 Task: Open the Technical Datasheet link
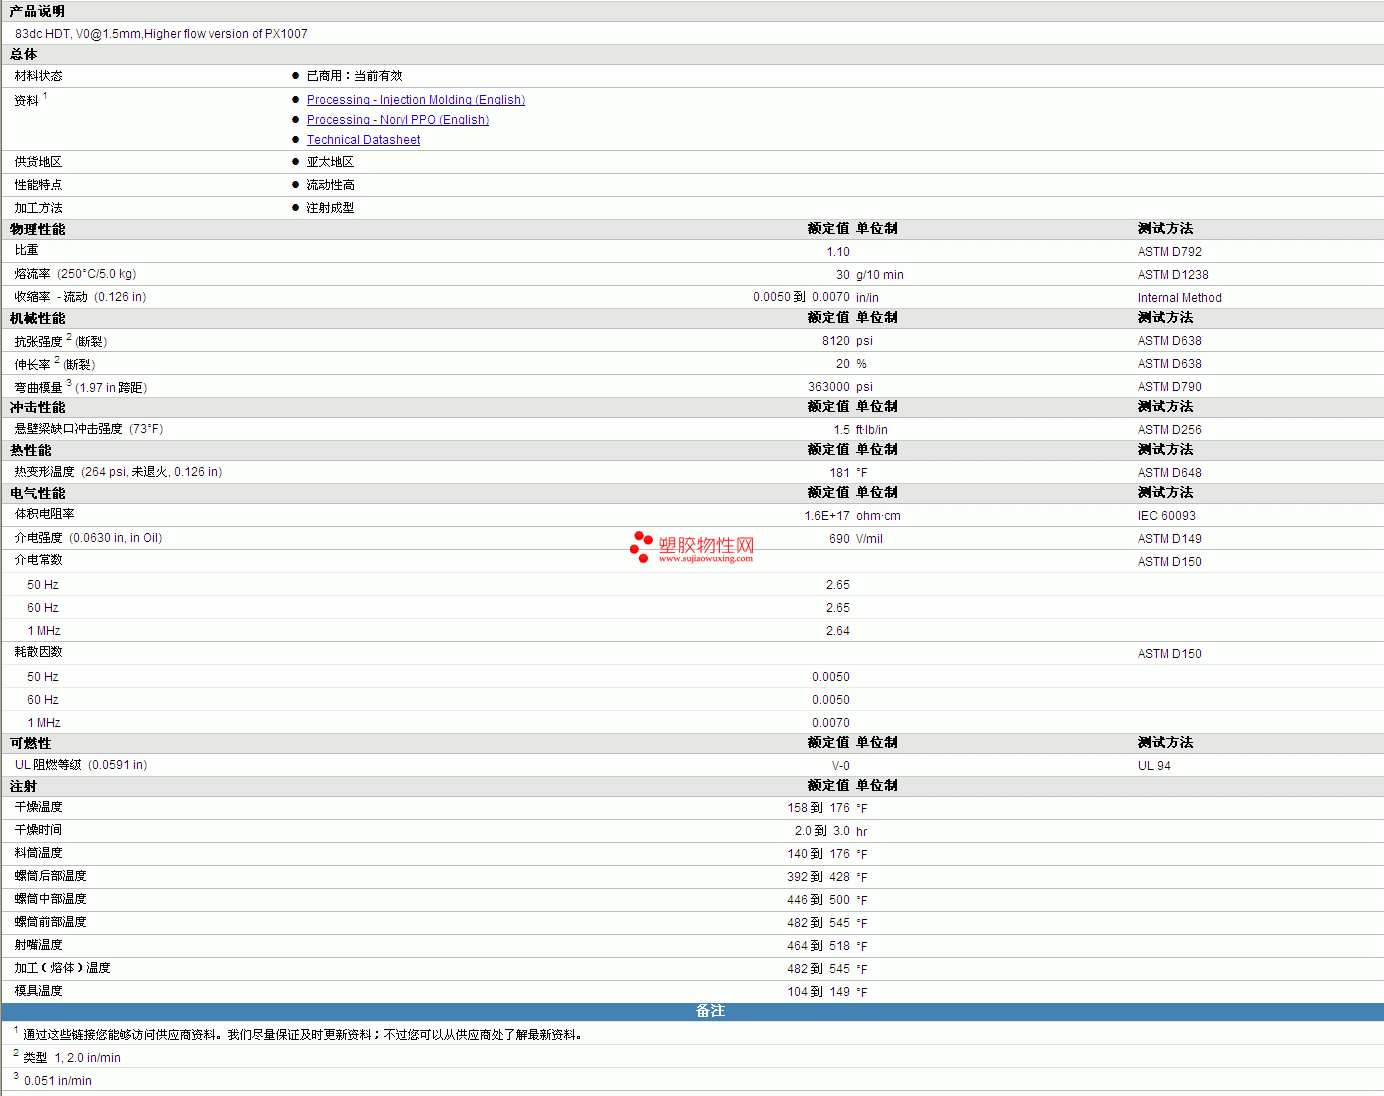tap(363, 140)
